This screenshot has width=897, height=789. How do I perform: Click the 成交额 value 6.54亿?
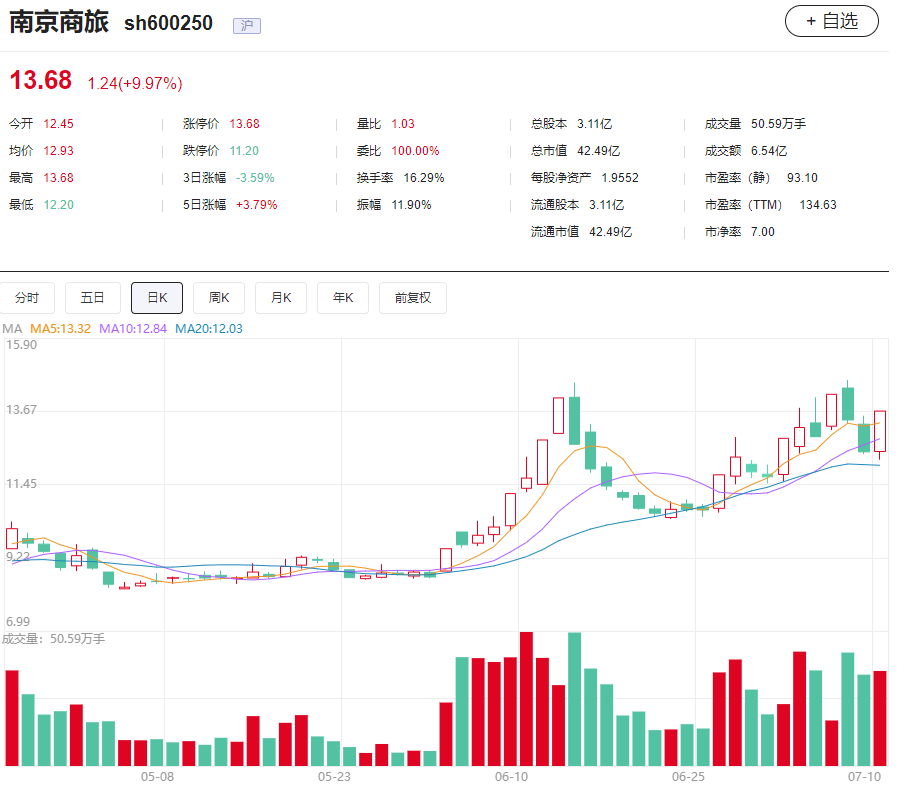point(769,150)
